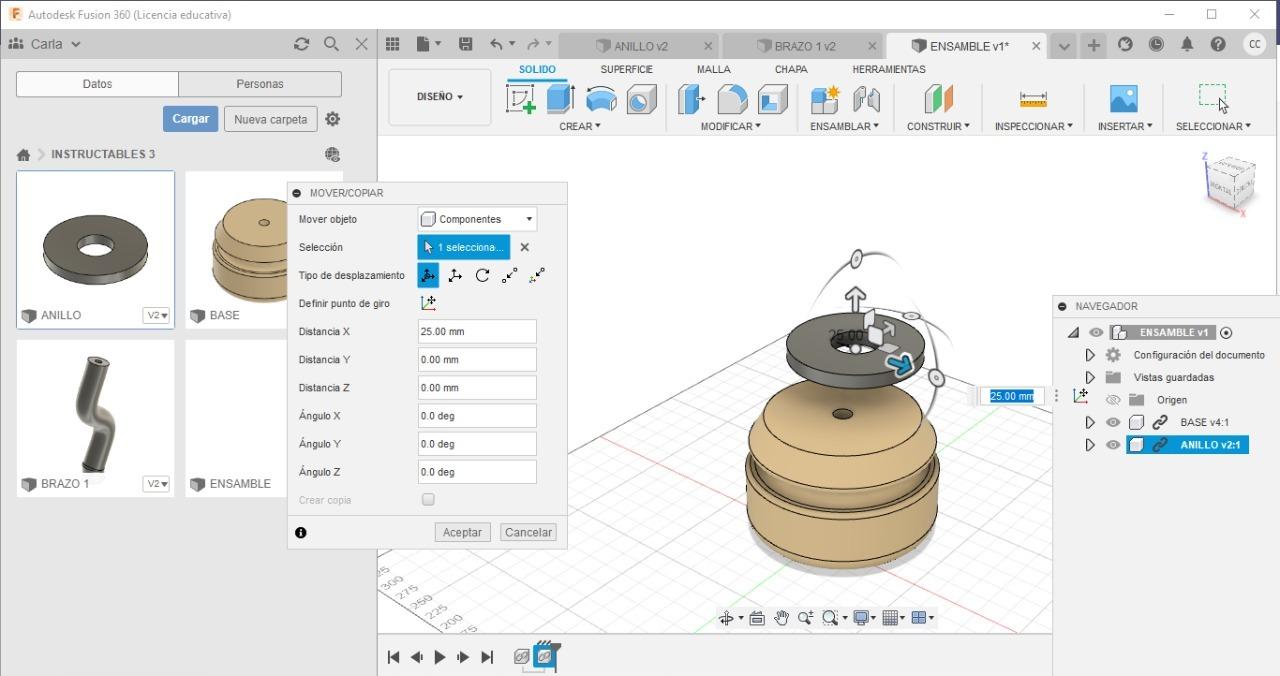
Task: Choose the Revolve tool icon
Action: click(x=601, y=99)
